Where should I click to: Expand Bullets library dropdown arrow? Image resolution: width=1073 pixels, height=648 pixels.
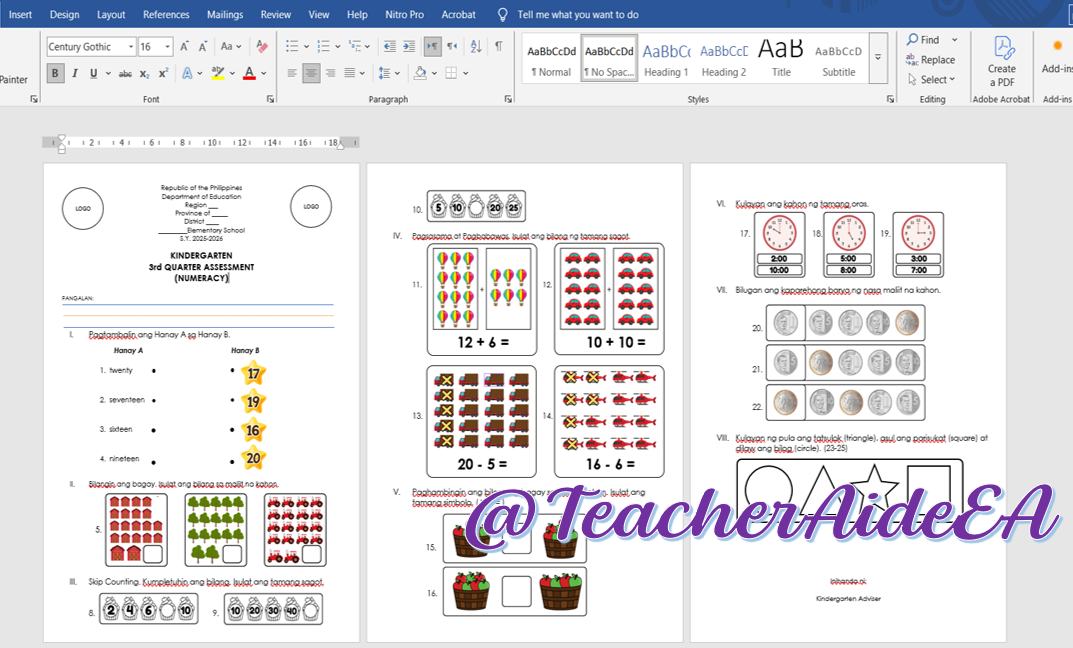(x=306, y=47)
